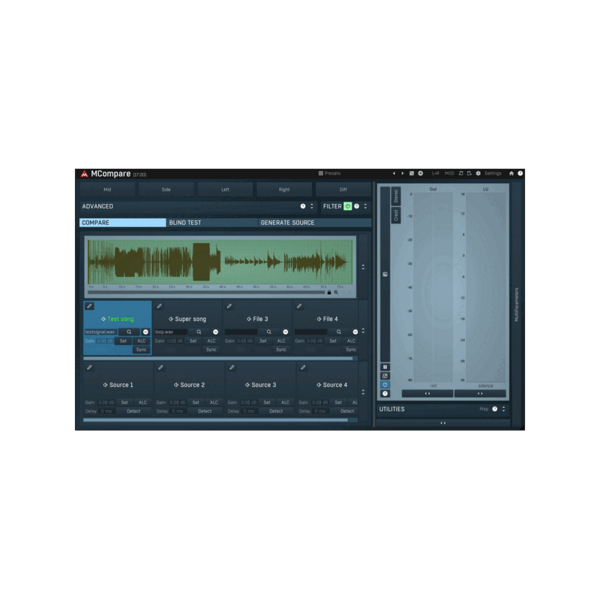Expand the Out meter arrows
This screenshot has width=600, height=600.
[427, 393]
